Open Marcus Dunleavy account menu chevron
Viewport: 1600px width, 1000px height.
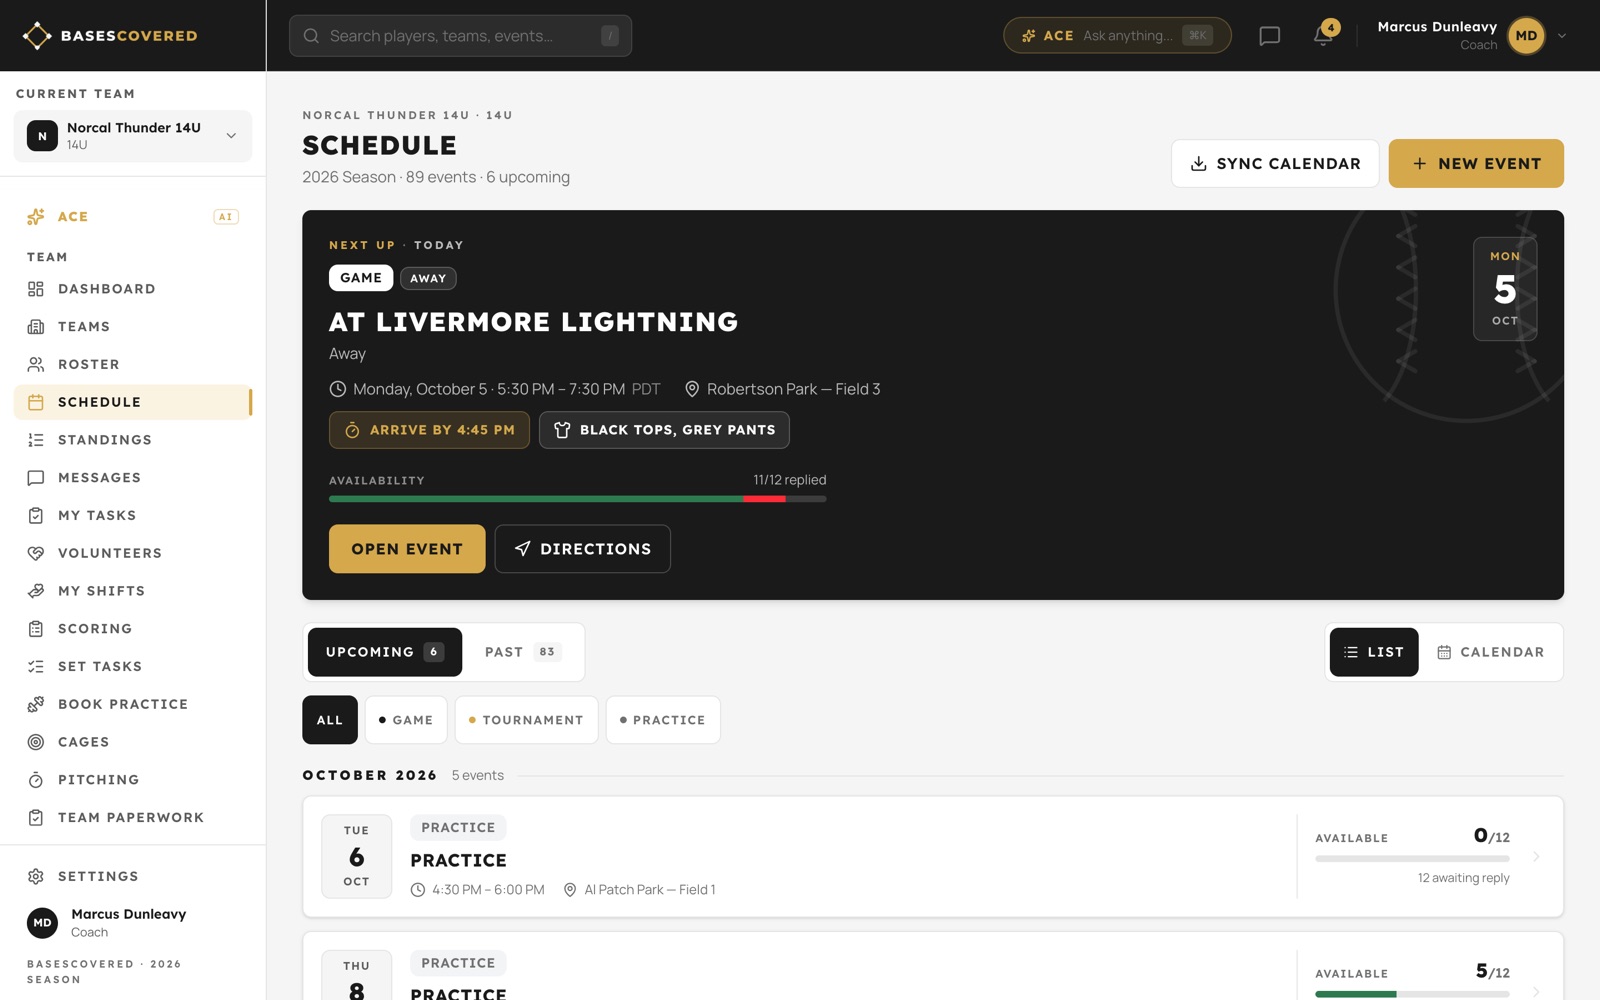[1562, 36]
